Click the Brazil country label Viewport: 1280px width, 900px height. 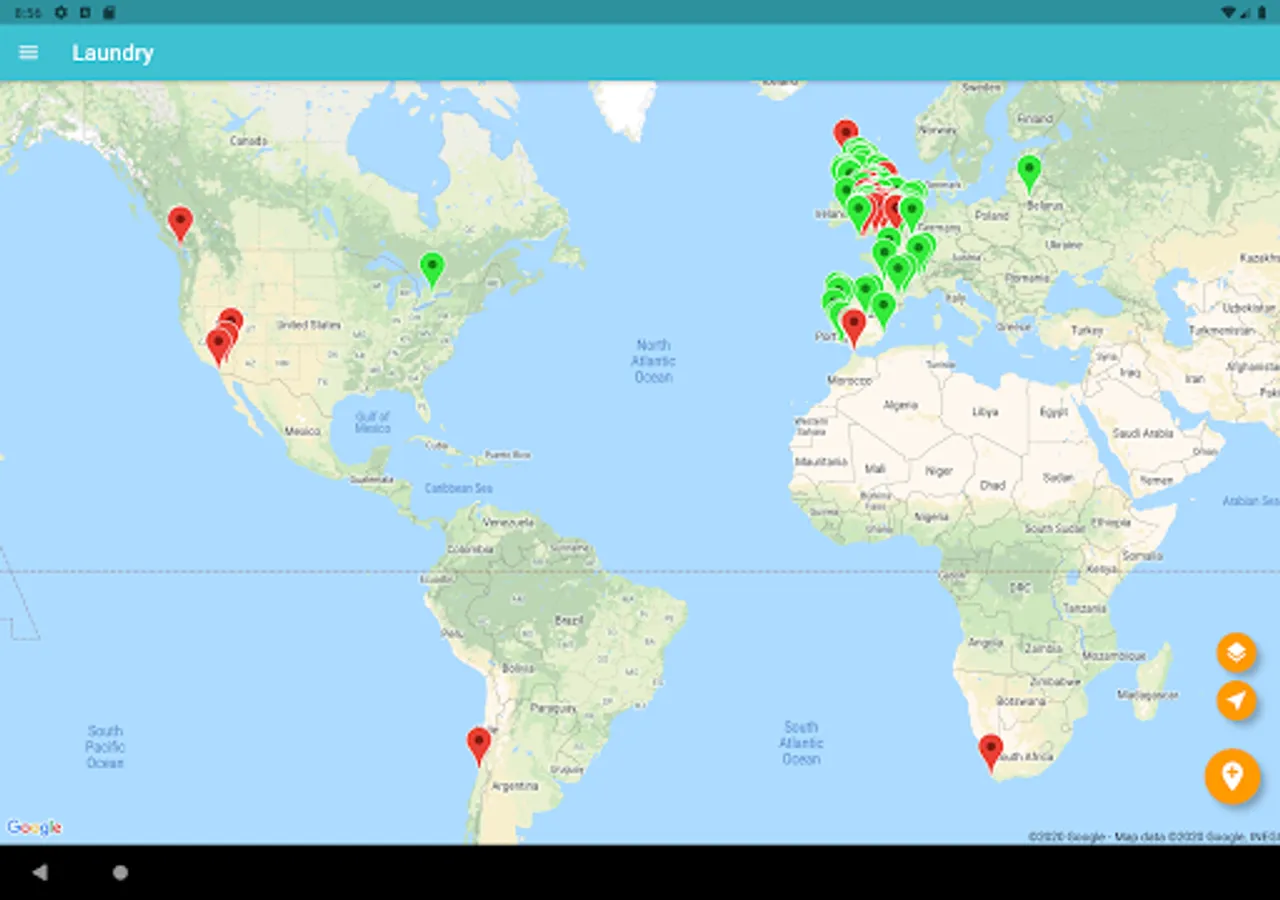point(569,621)
